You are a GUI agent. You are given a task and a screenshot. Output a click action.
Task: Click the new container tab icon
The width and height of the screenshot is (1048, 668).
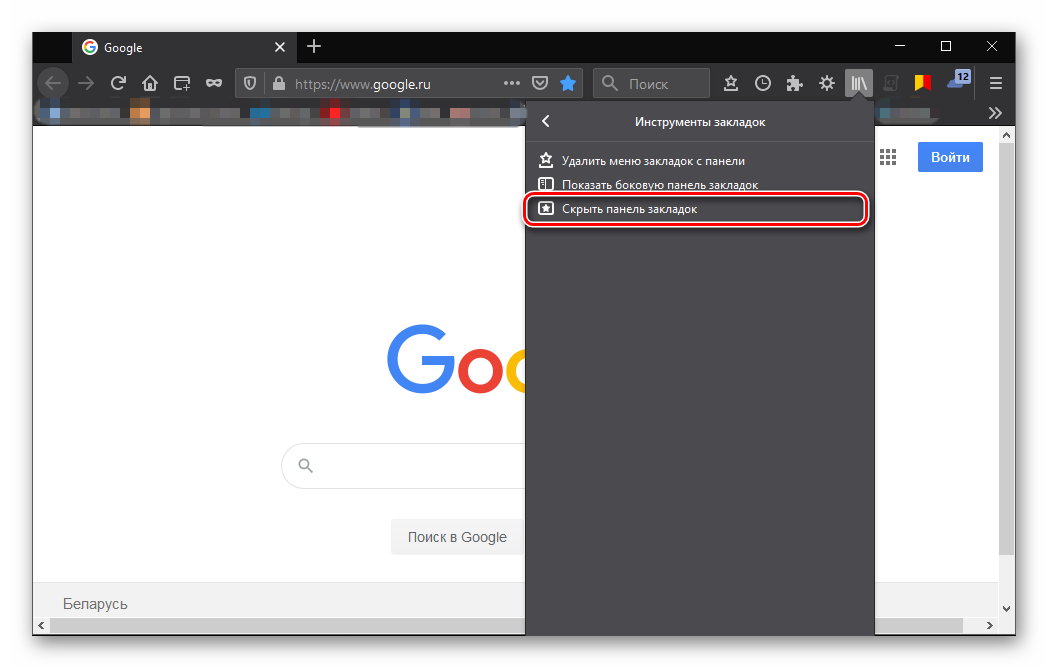pos(182,84)
